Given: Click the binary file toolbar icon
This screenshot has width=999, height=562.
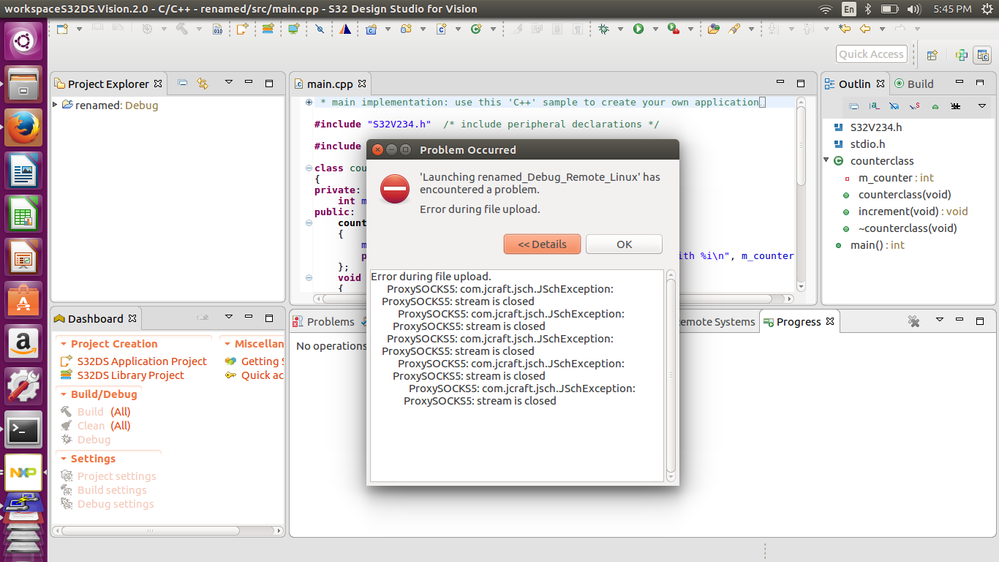Looking at the screenshot, I should [217, 29].
